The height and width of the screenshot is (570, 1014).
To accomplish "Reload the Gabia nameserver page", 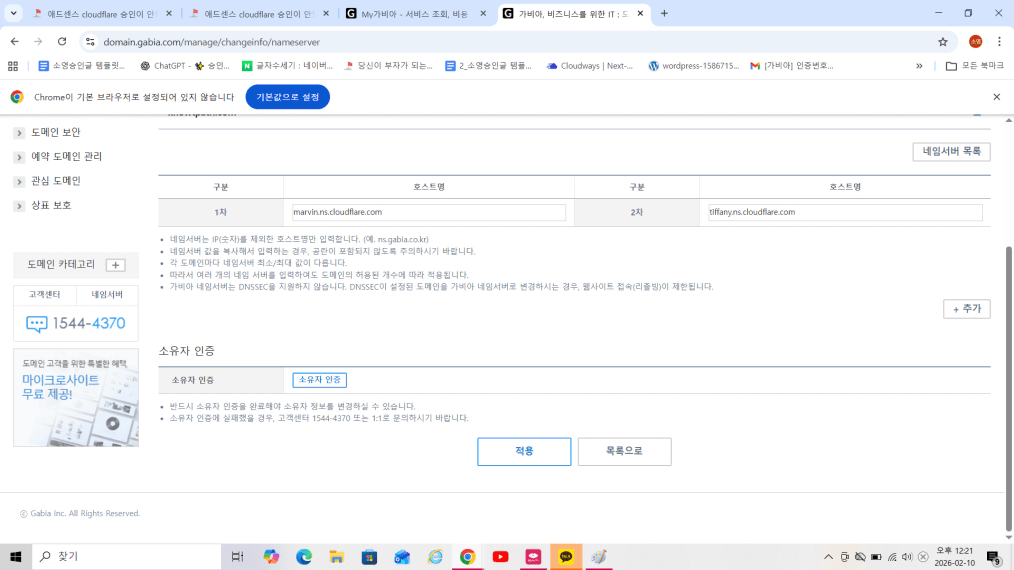I will click(x=62, y=42).
